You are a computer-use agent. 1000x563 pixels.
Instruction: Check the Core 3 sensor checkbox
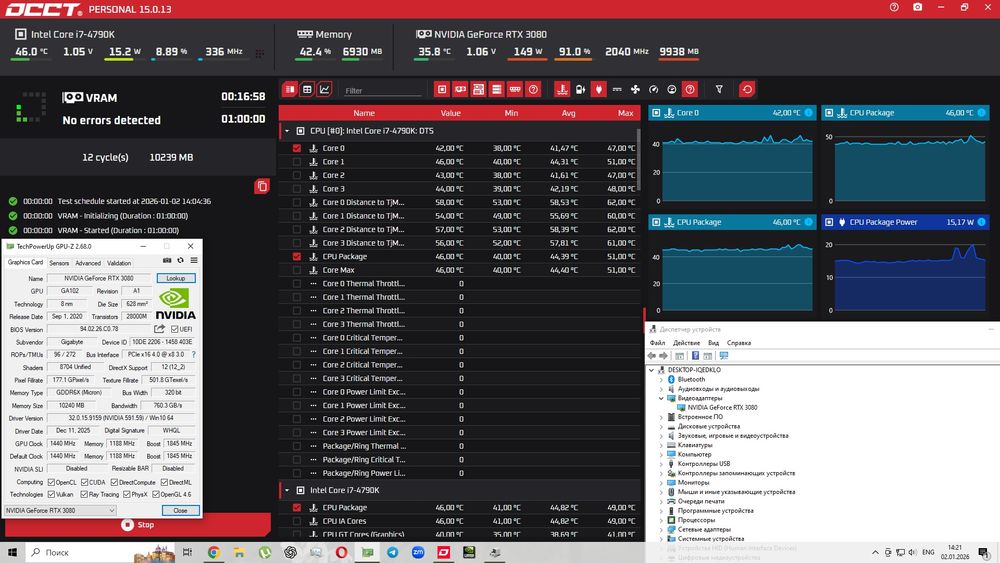(x=297, y=189)
